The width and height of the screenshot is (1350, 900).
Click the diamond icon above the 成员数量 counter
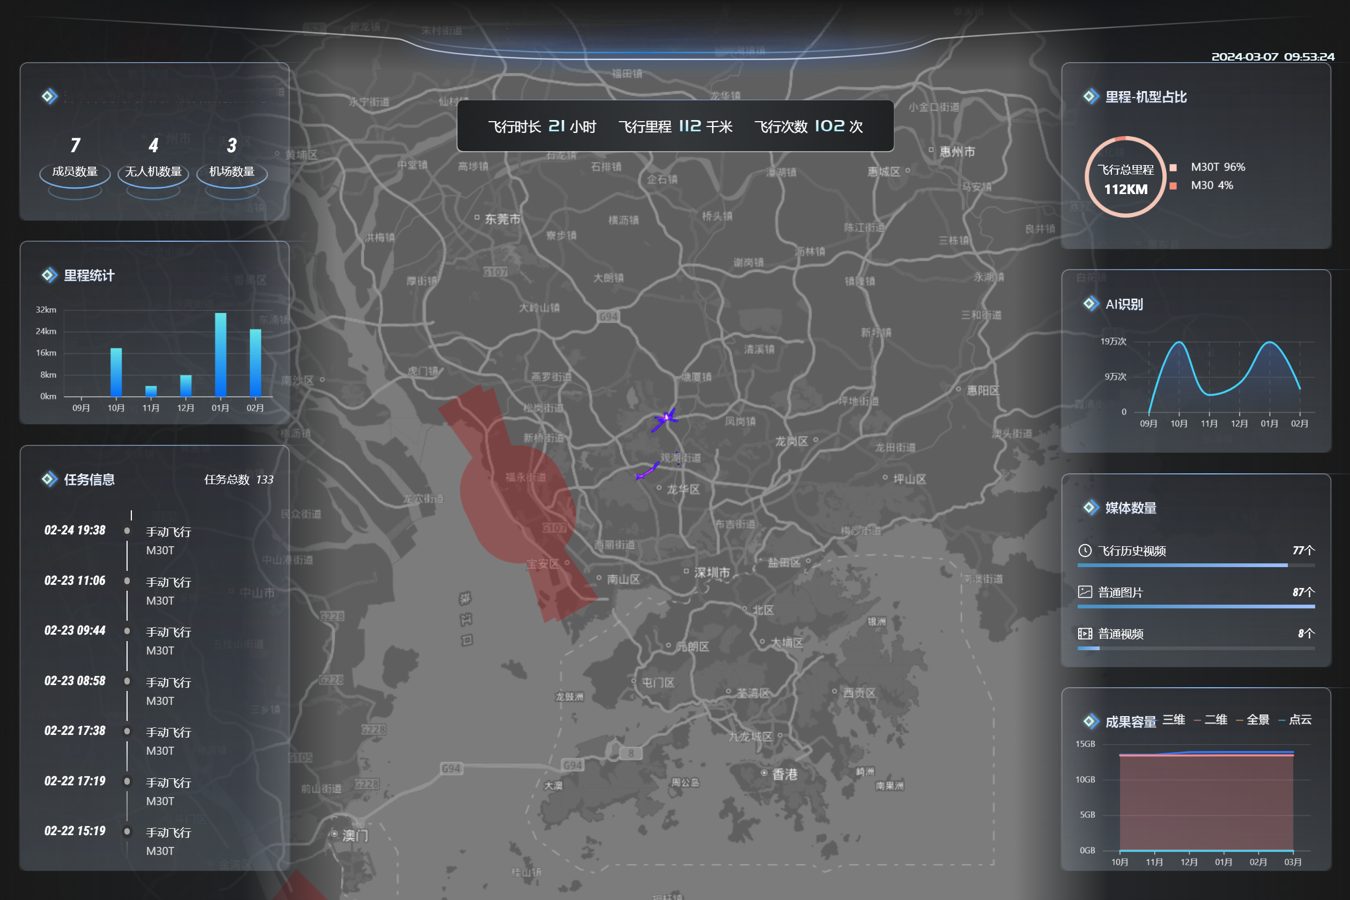48,96
